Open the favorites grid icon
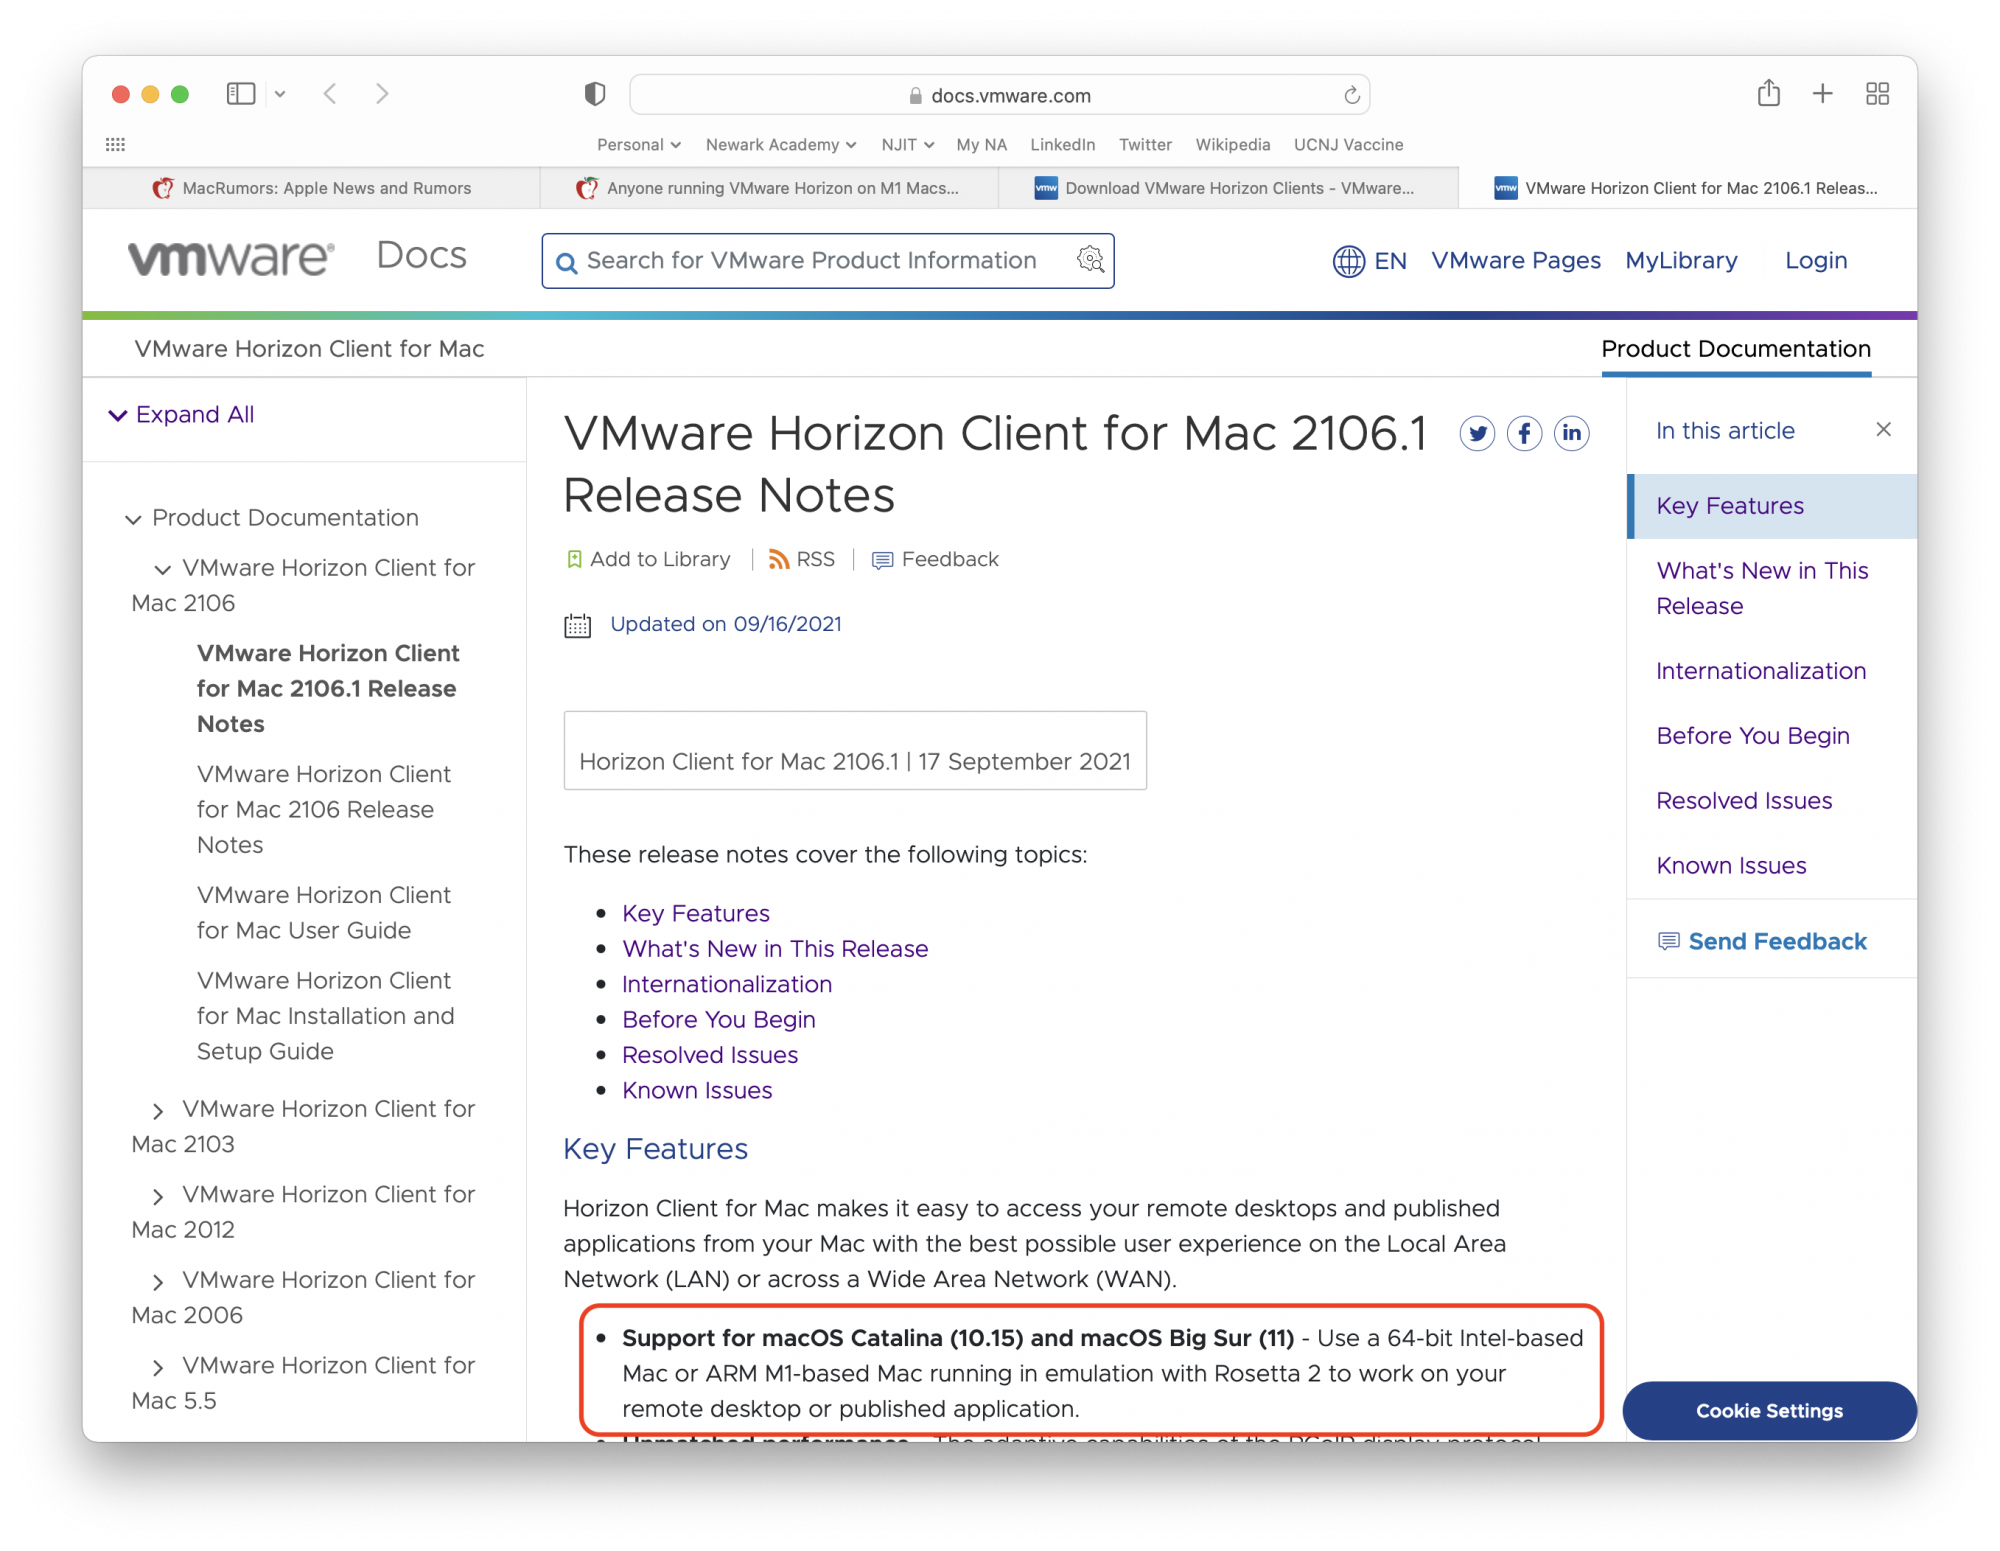 coord(115,144)
